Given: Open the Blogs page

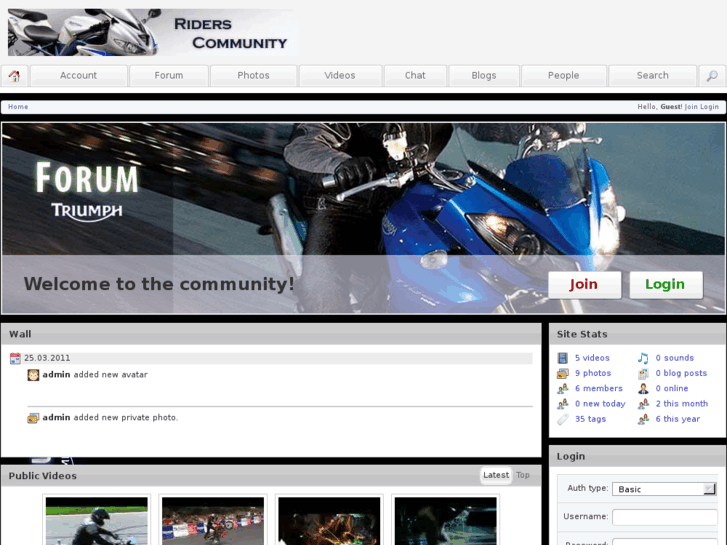Looking at the screenshot, I should [484, 76].
